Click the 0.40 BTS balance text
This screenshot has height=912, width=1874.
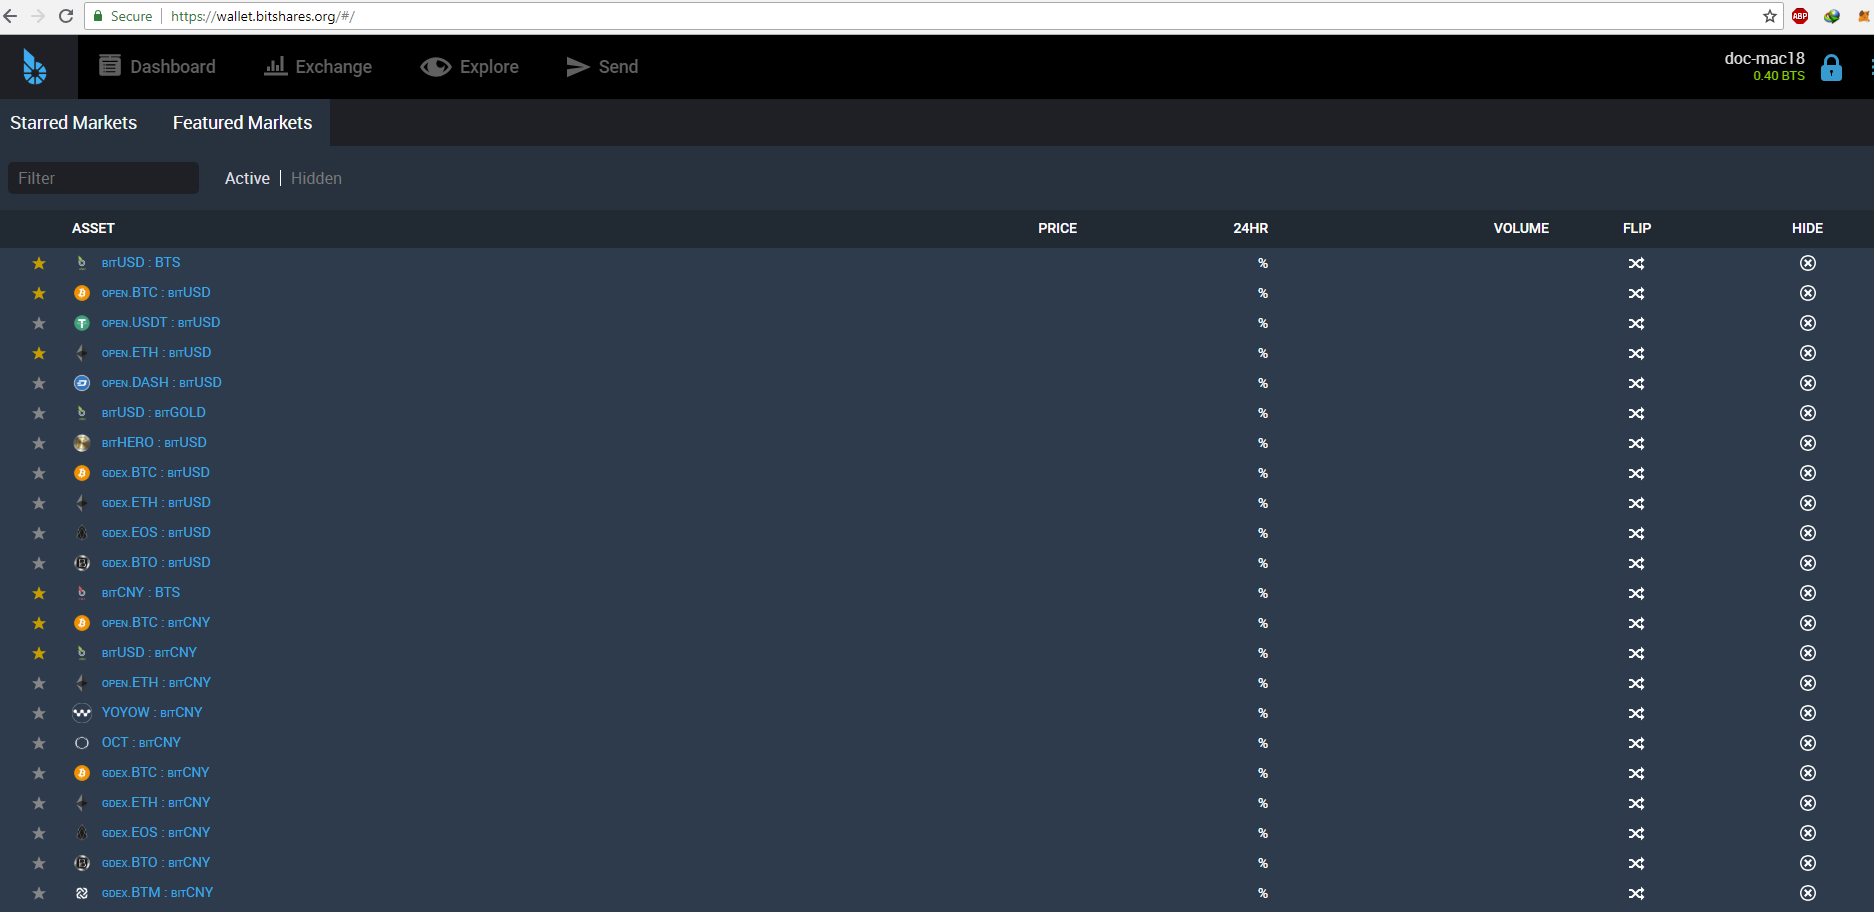pos(1779,76)
